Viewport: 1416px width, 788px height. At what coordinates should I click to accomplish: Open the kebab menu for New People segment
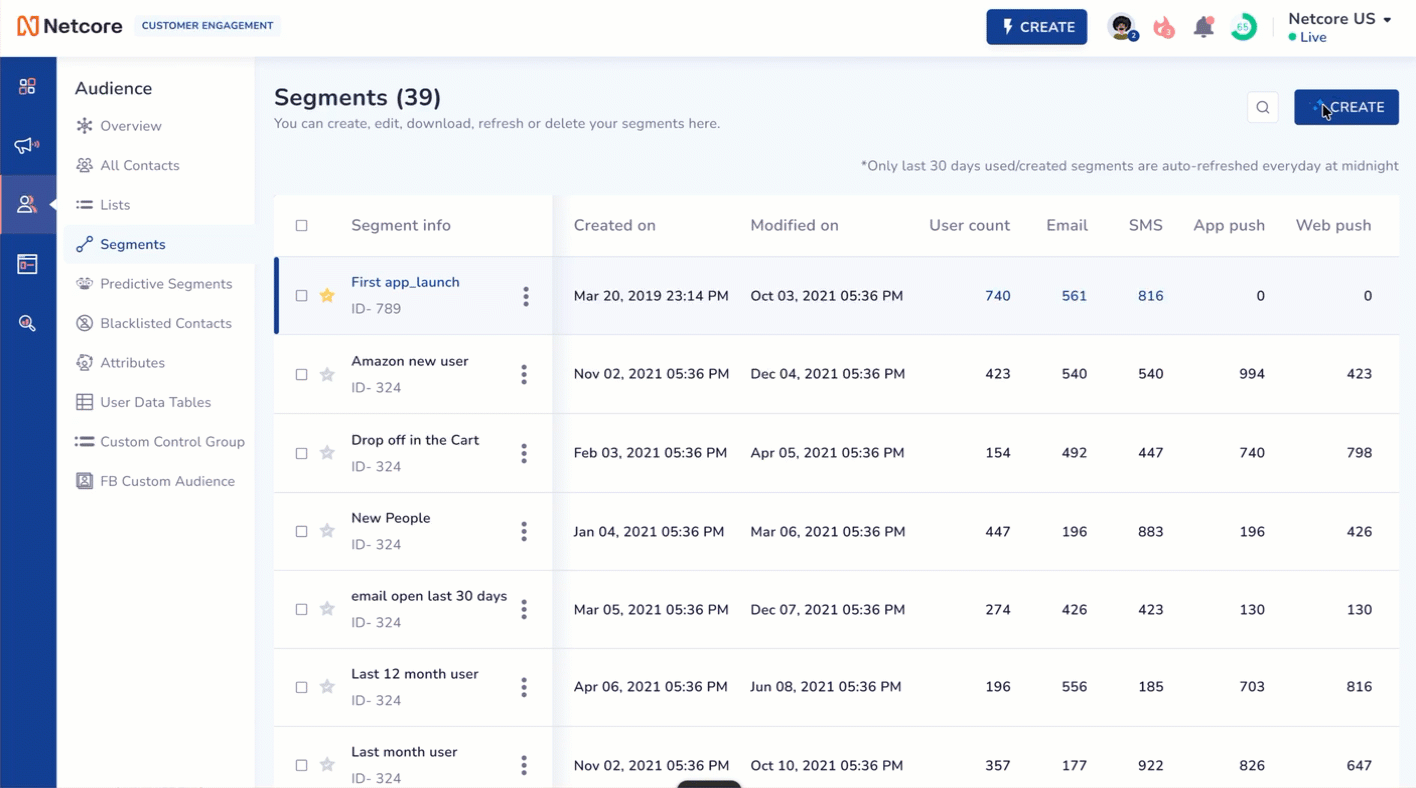(523, 531)
